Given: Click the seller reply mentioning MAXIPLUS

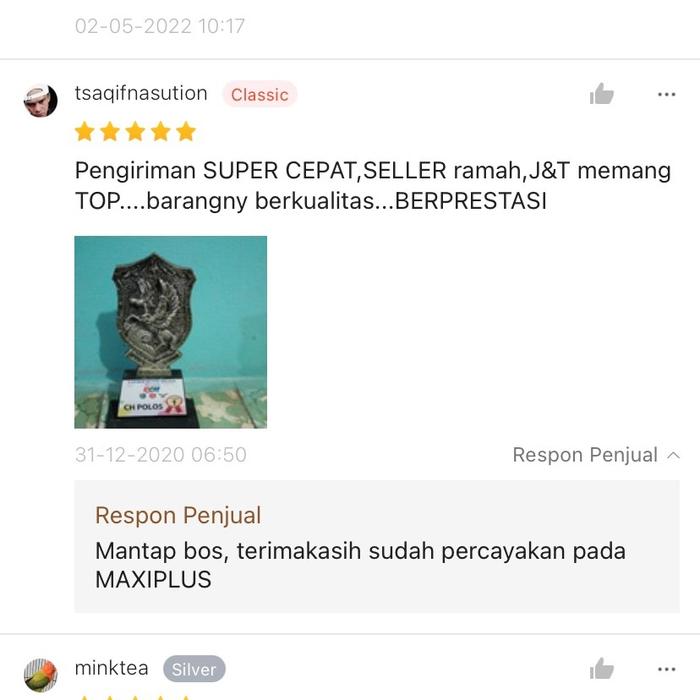Looking at the screenshot, I should (x=360, y=565).
